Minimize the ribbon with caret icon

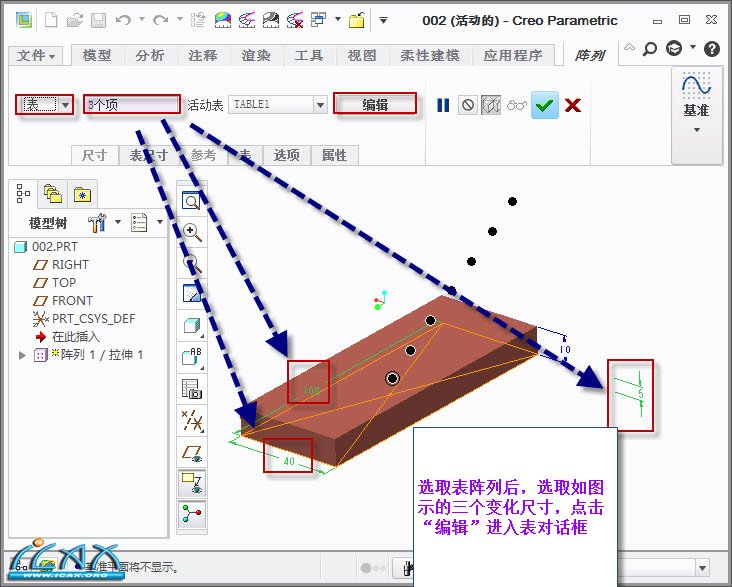click(629, 47)
